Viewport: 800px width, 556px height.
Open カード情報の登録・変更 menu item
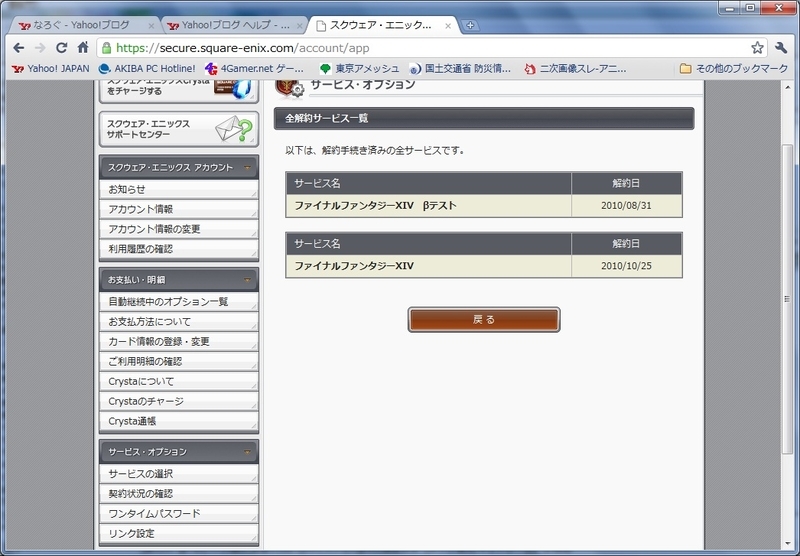tap(179, 341)
